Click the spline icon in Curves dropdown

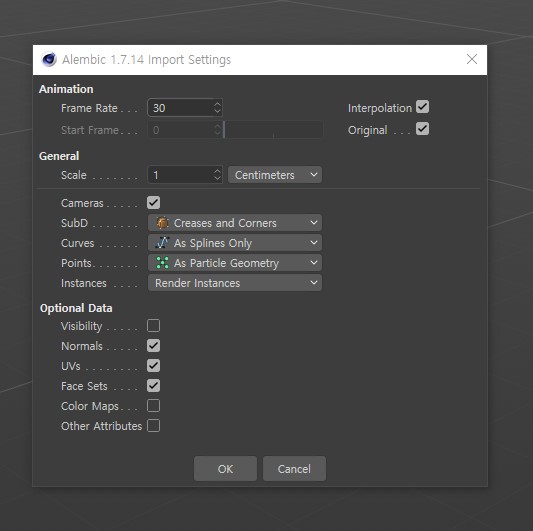point(162,243)
